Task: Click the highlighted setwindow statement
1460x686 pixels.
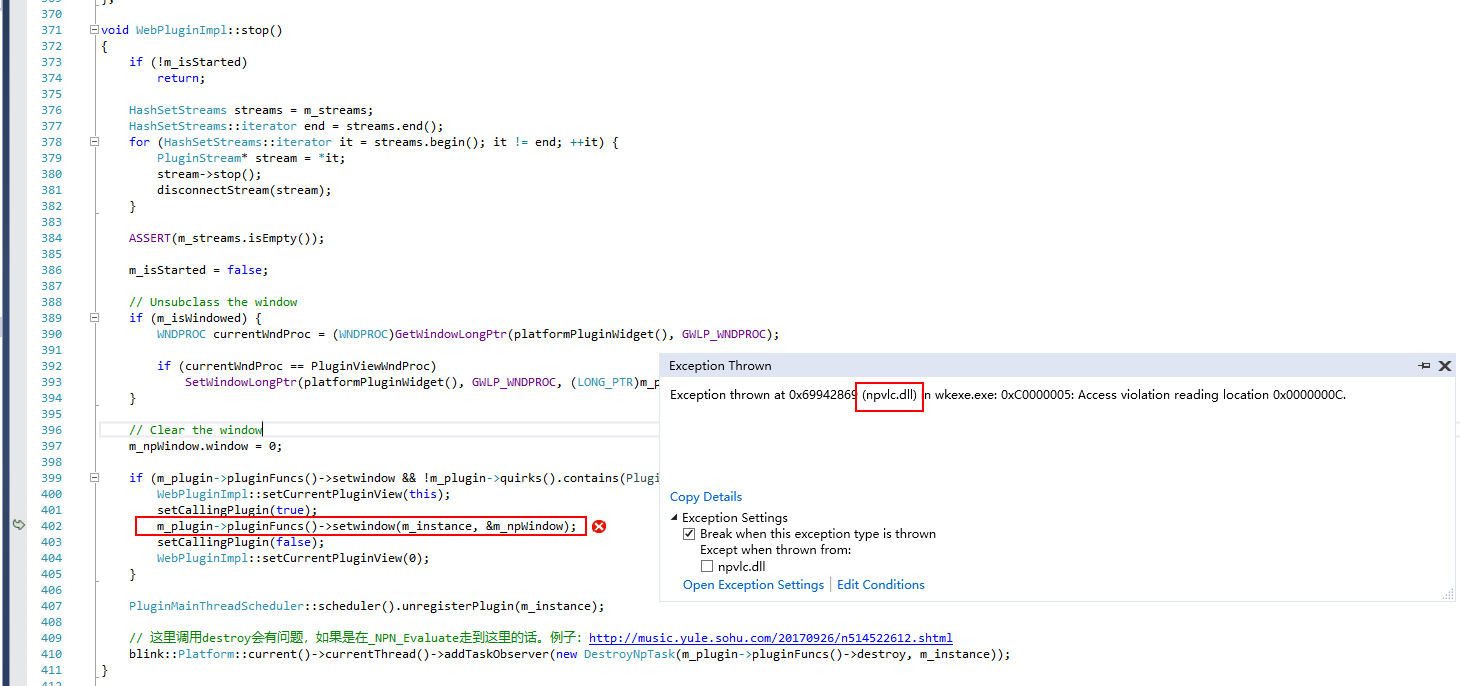Action: pyautogui.click(x=360, y=525)
